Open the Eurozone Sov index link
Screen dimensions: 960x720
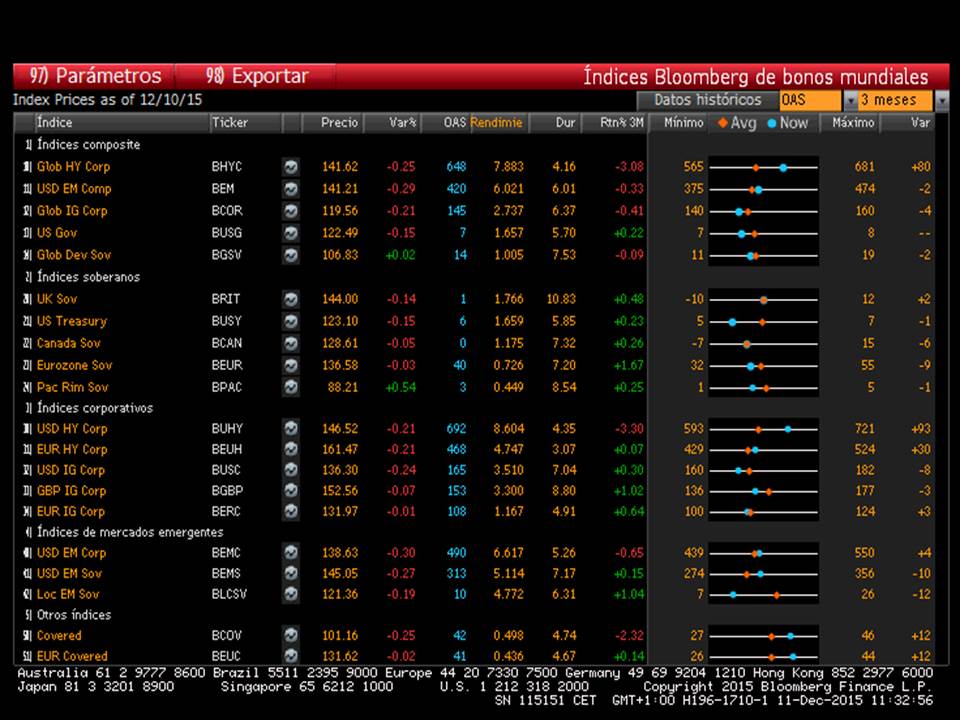pos(74,365)
